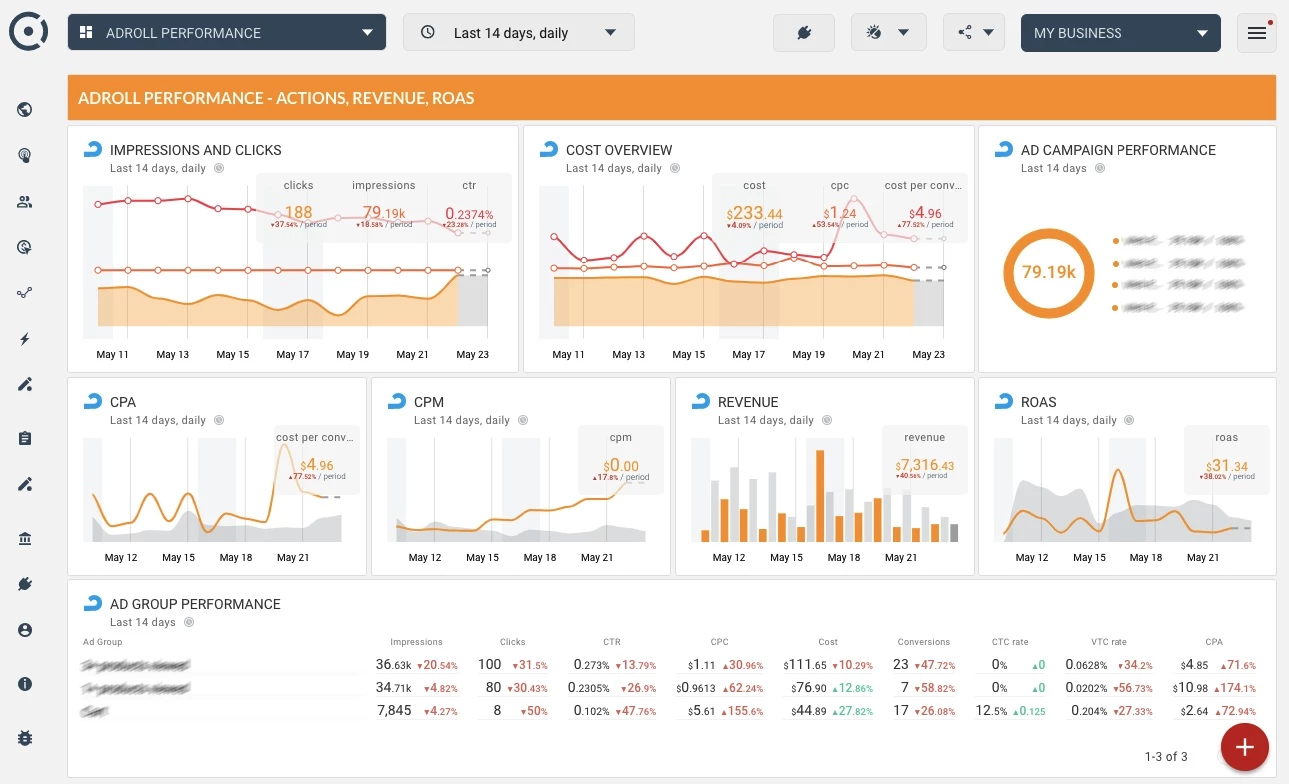Expand the share options dropdown
Image resolution: width=1289 pixels, height=784 pixels.
click(x=974, y=32)
